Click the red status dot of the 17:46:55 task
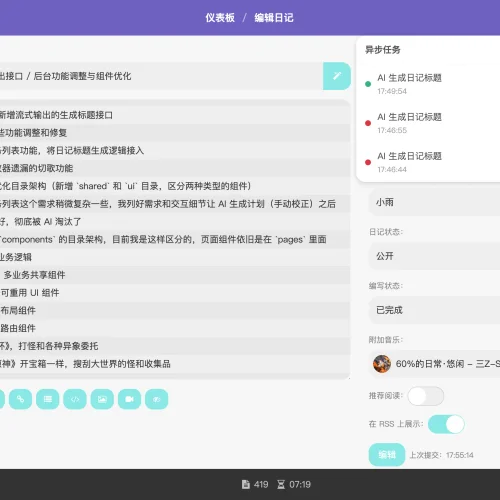 pos(368,123)
